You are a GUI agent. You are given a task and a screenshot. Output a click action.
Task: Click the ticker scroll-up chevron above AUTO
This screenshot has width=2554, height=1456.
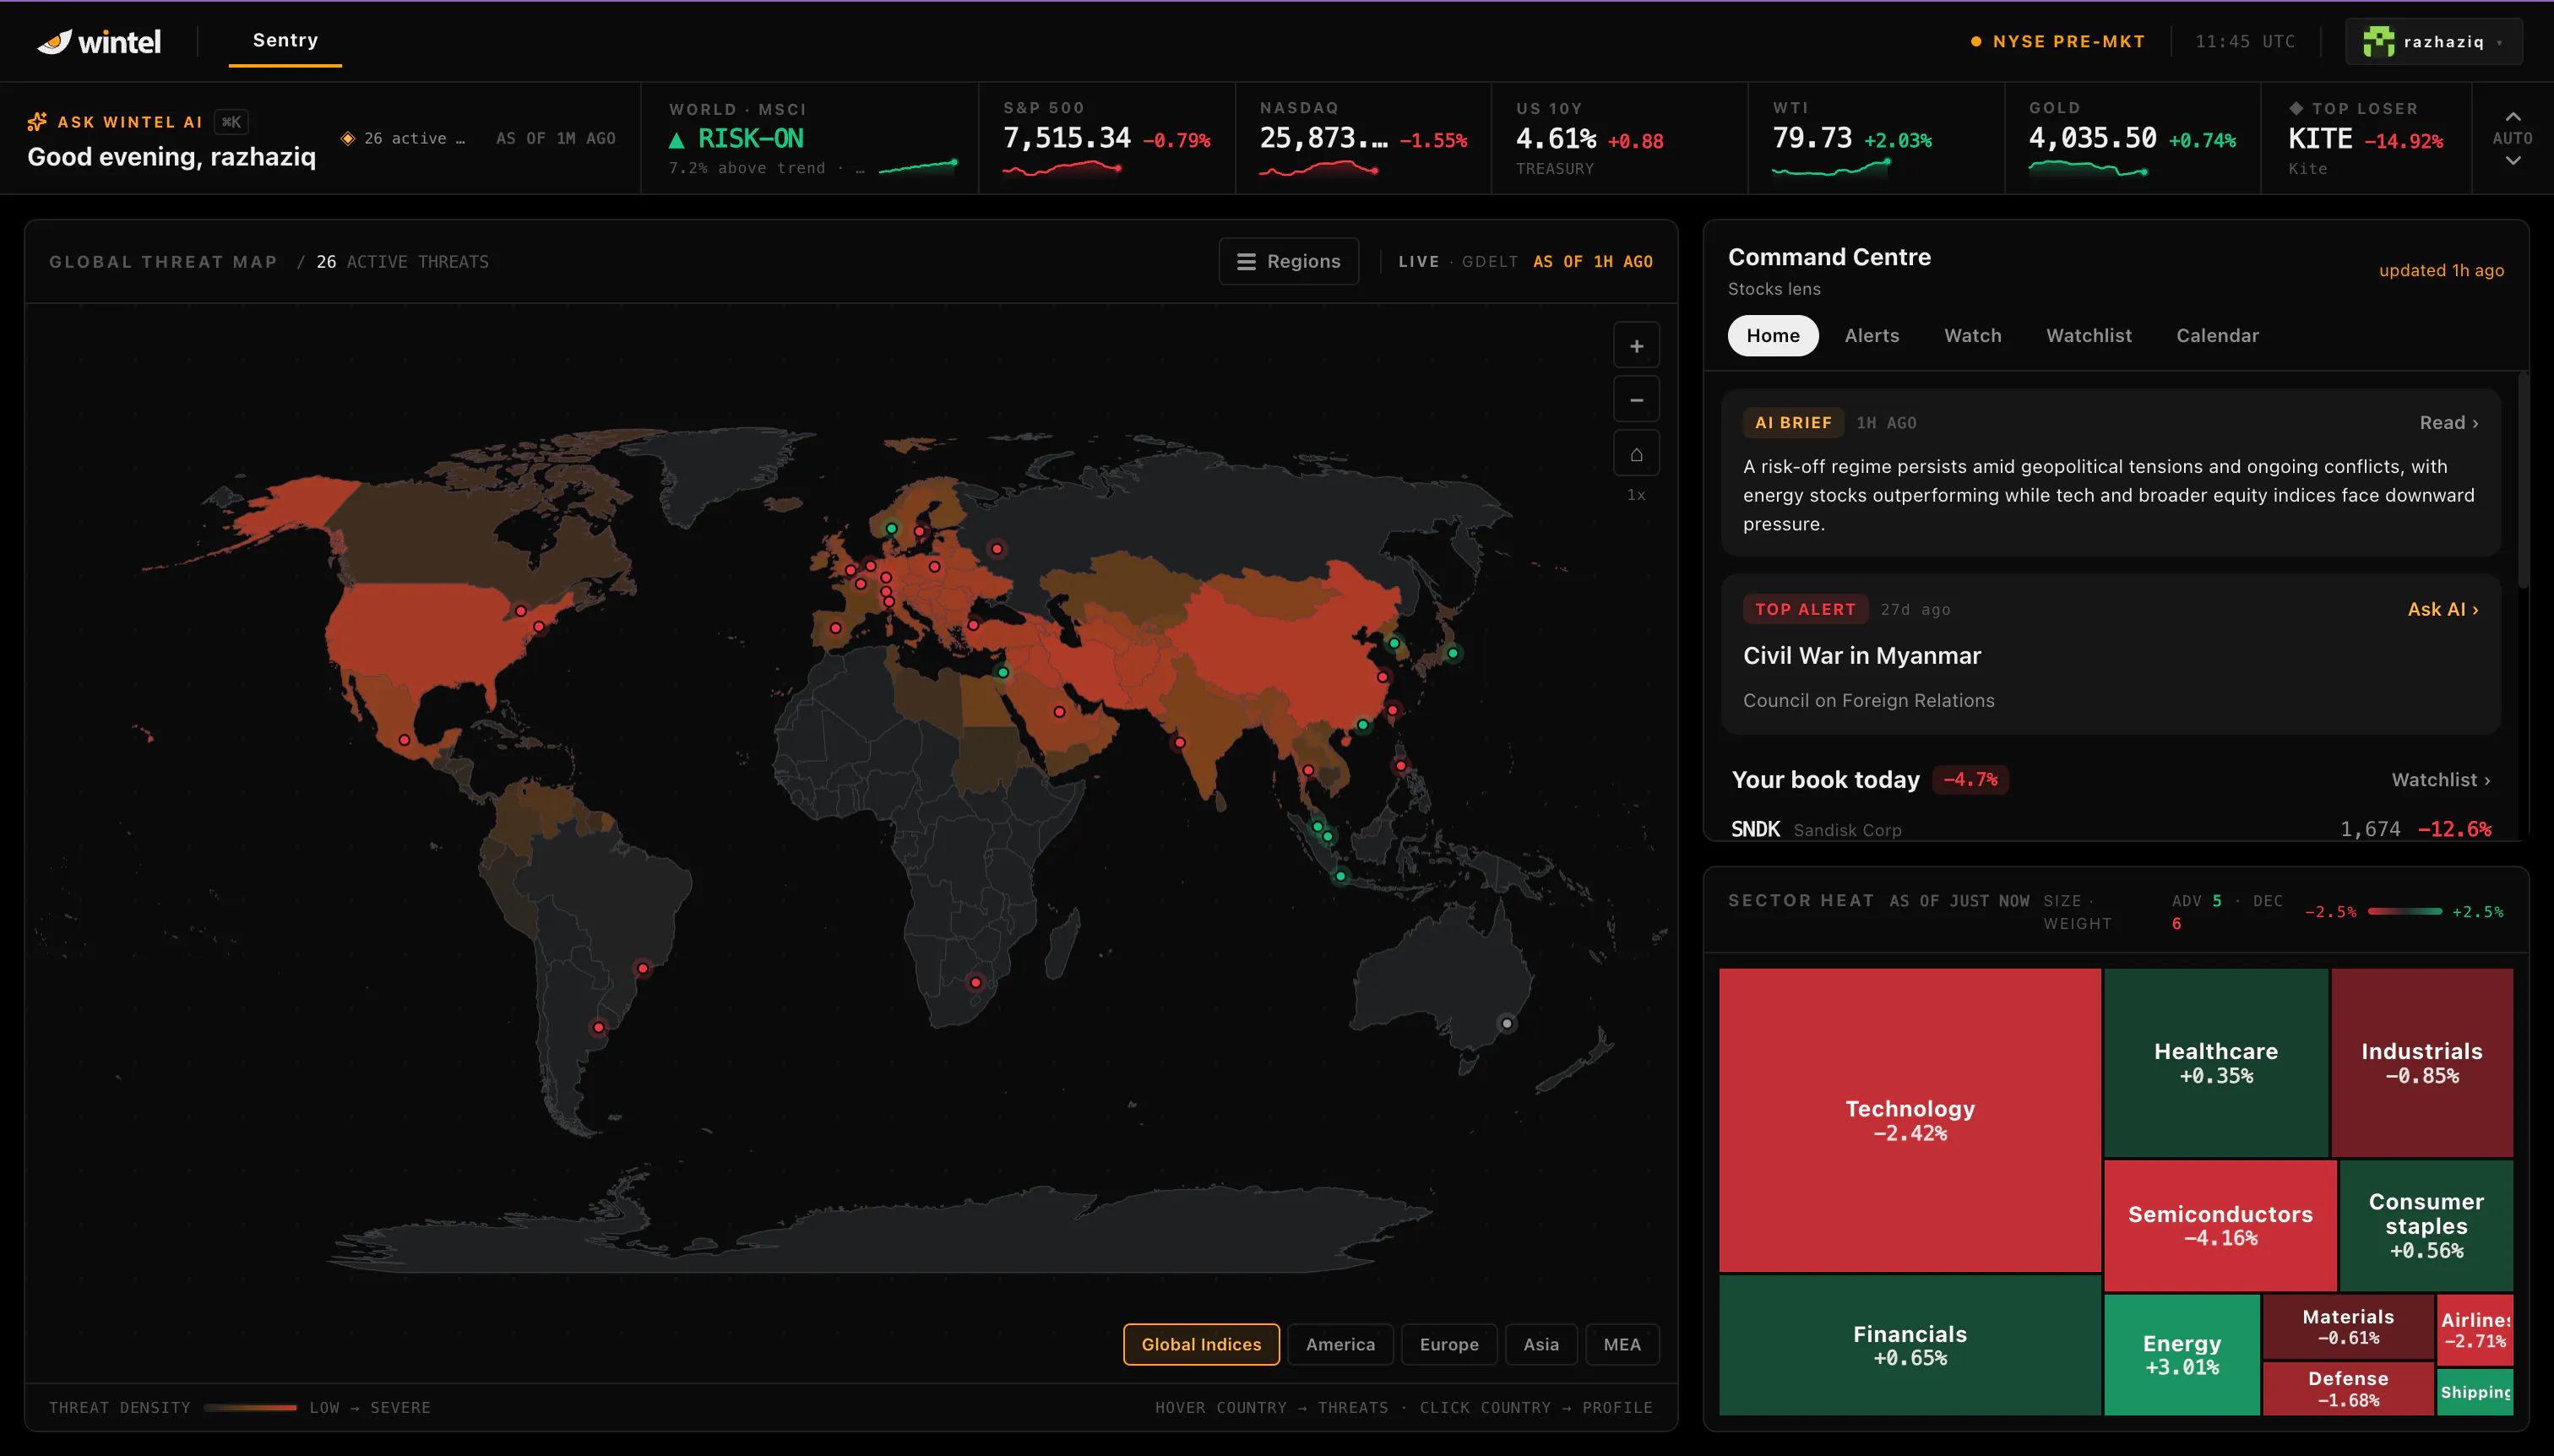click(x=2512, y=116)
